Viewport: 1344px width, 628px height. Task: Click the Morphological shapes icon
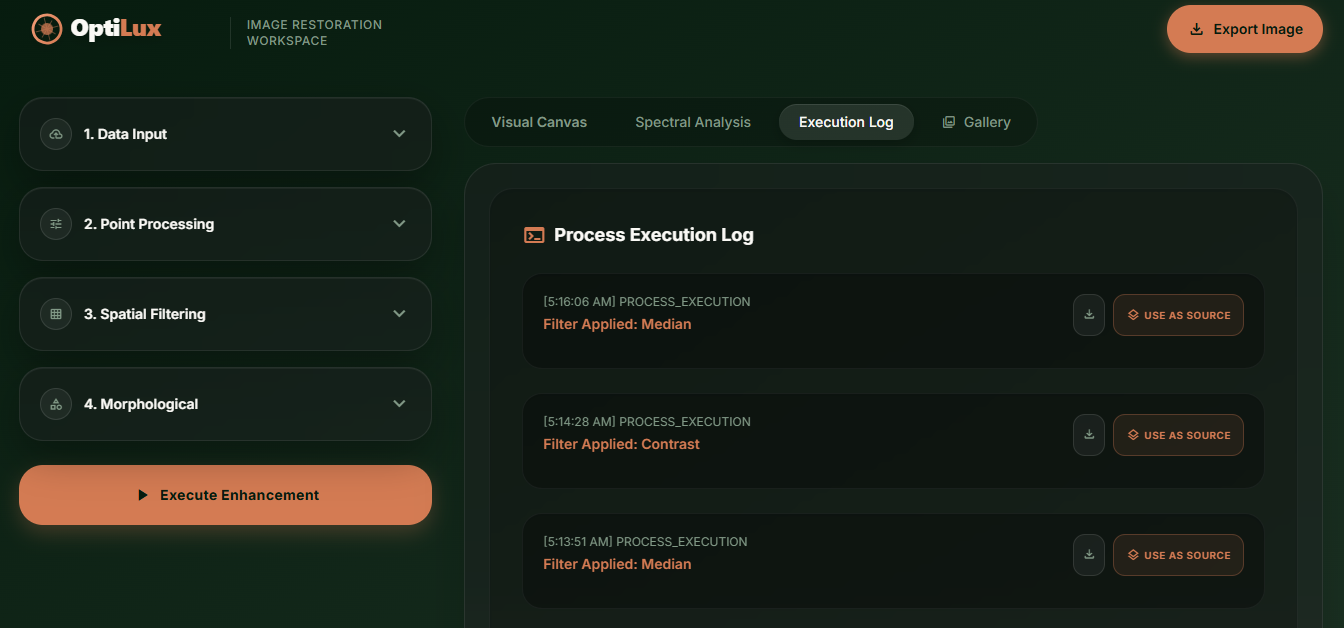tap(56, 404)
